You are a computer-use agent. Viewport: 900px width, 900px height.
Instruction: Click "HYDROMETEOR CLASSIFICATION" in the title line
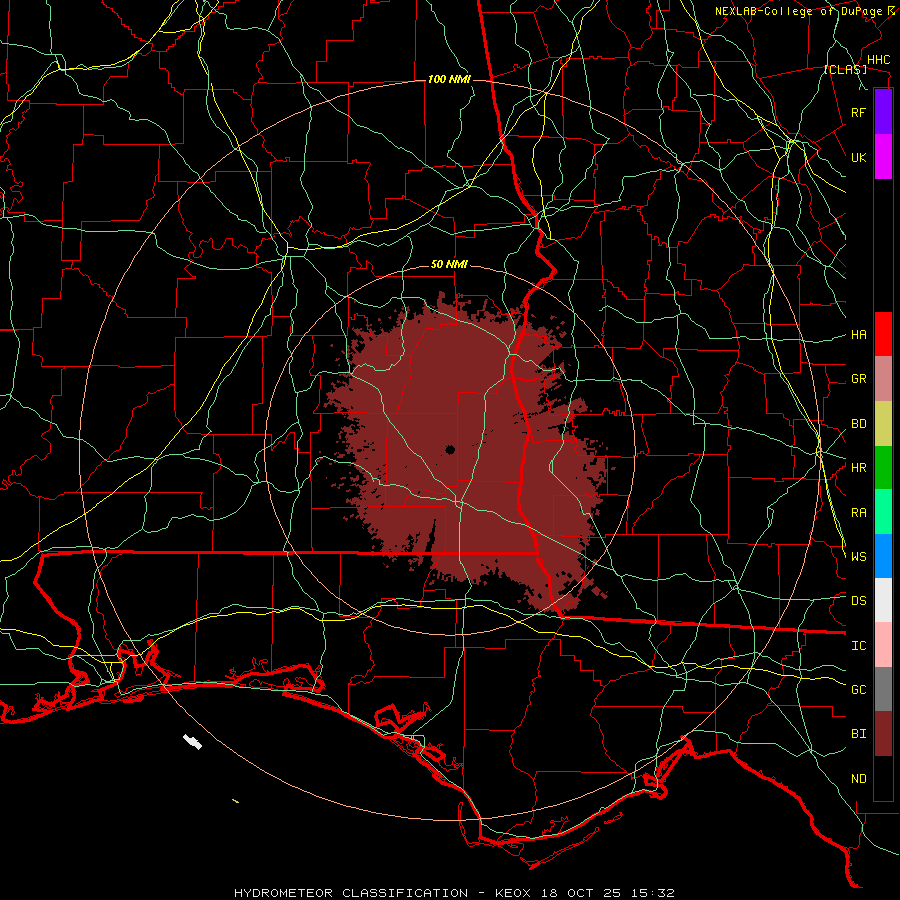click(x=351, y=893)
